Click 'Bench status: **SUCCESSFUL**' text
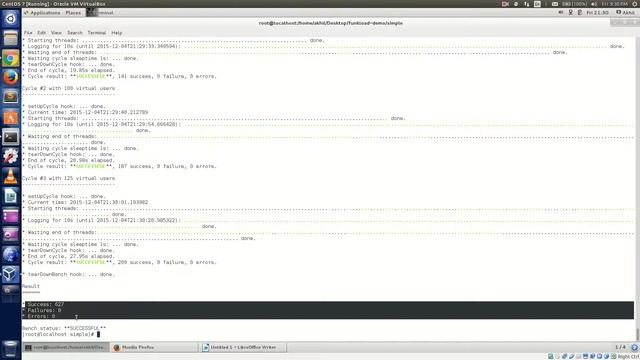Image resolution: width=640 pixels, height=360 pixels. [x=64, y=328]
